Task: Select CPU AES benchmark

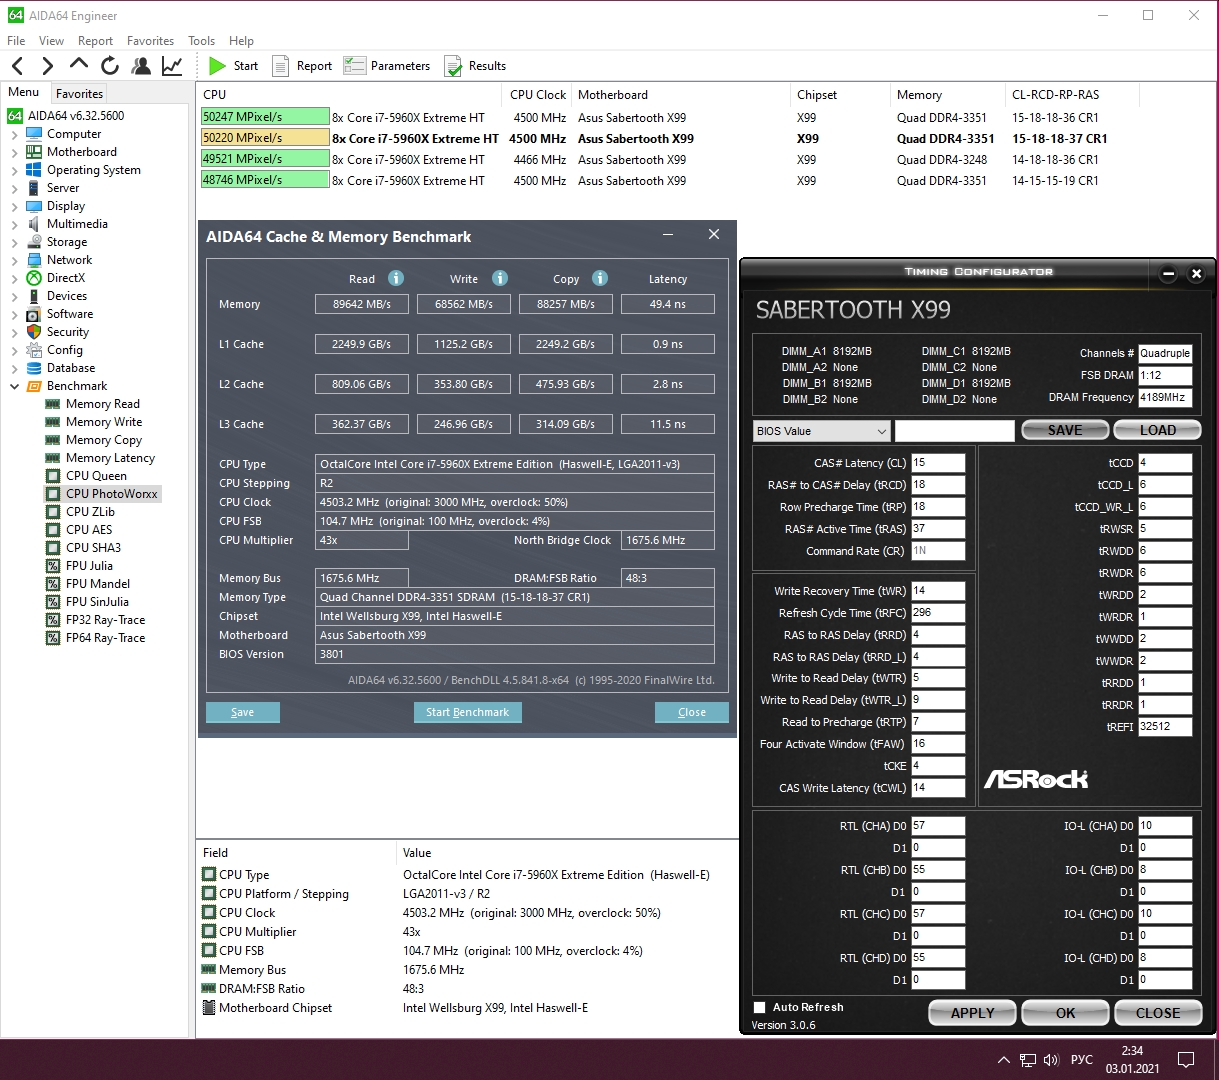Action: coord(89,530)
